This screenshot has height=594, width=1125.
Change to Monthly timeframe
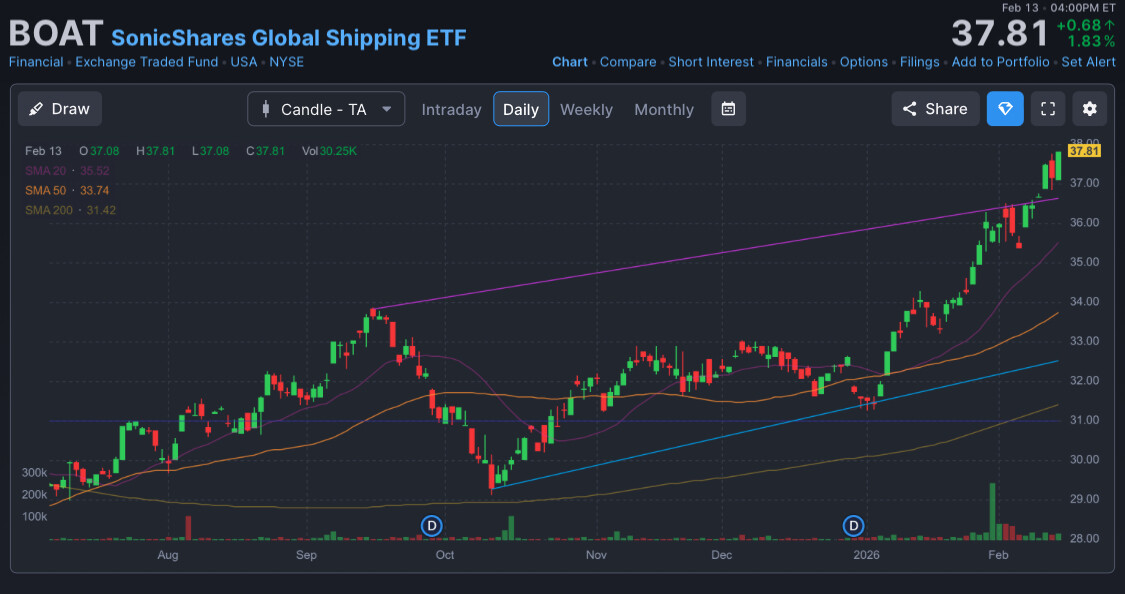[663, 109]
